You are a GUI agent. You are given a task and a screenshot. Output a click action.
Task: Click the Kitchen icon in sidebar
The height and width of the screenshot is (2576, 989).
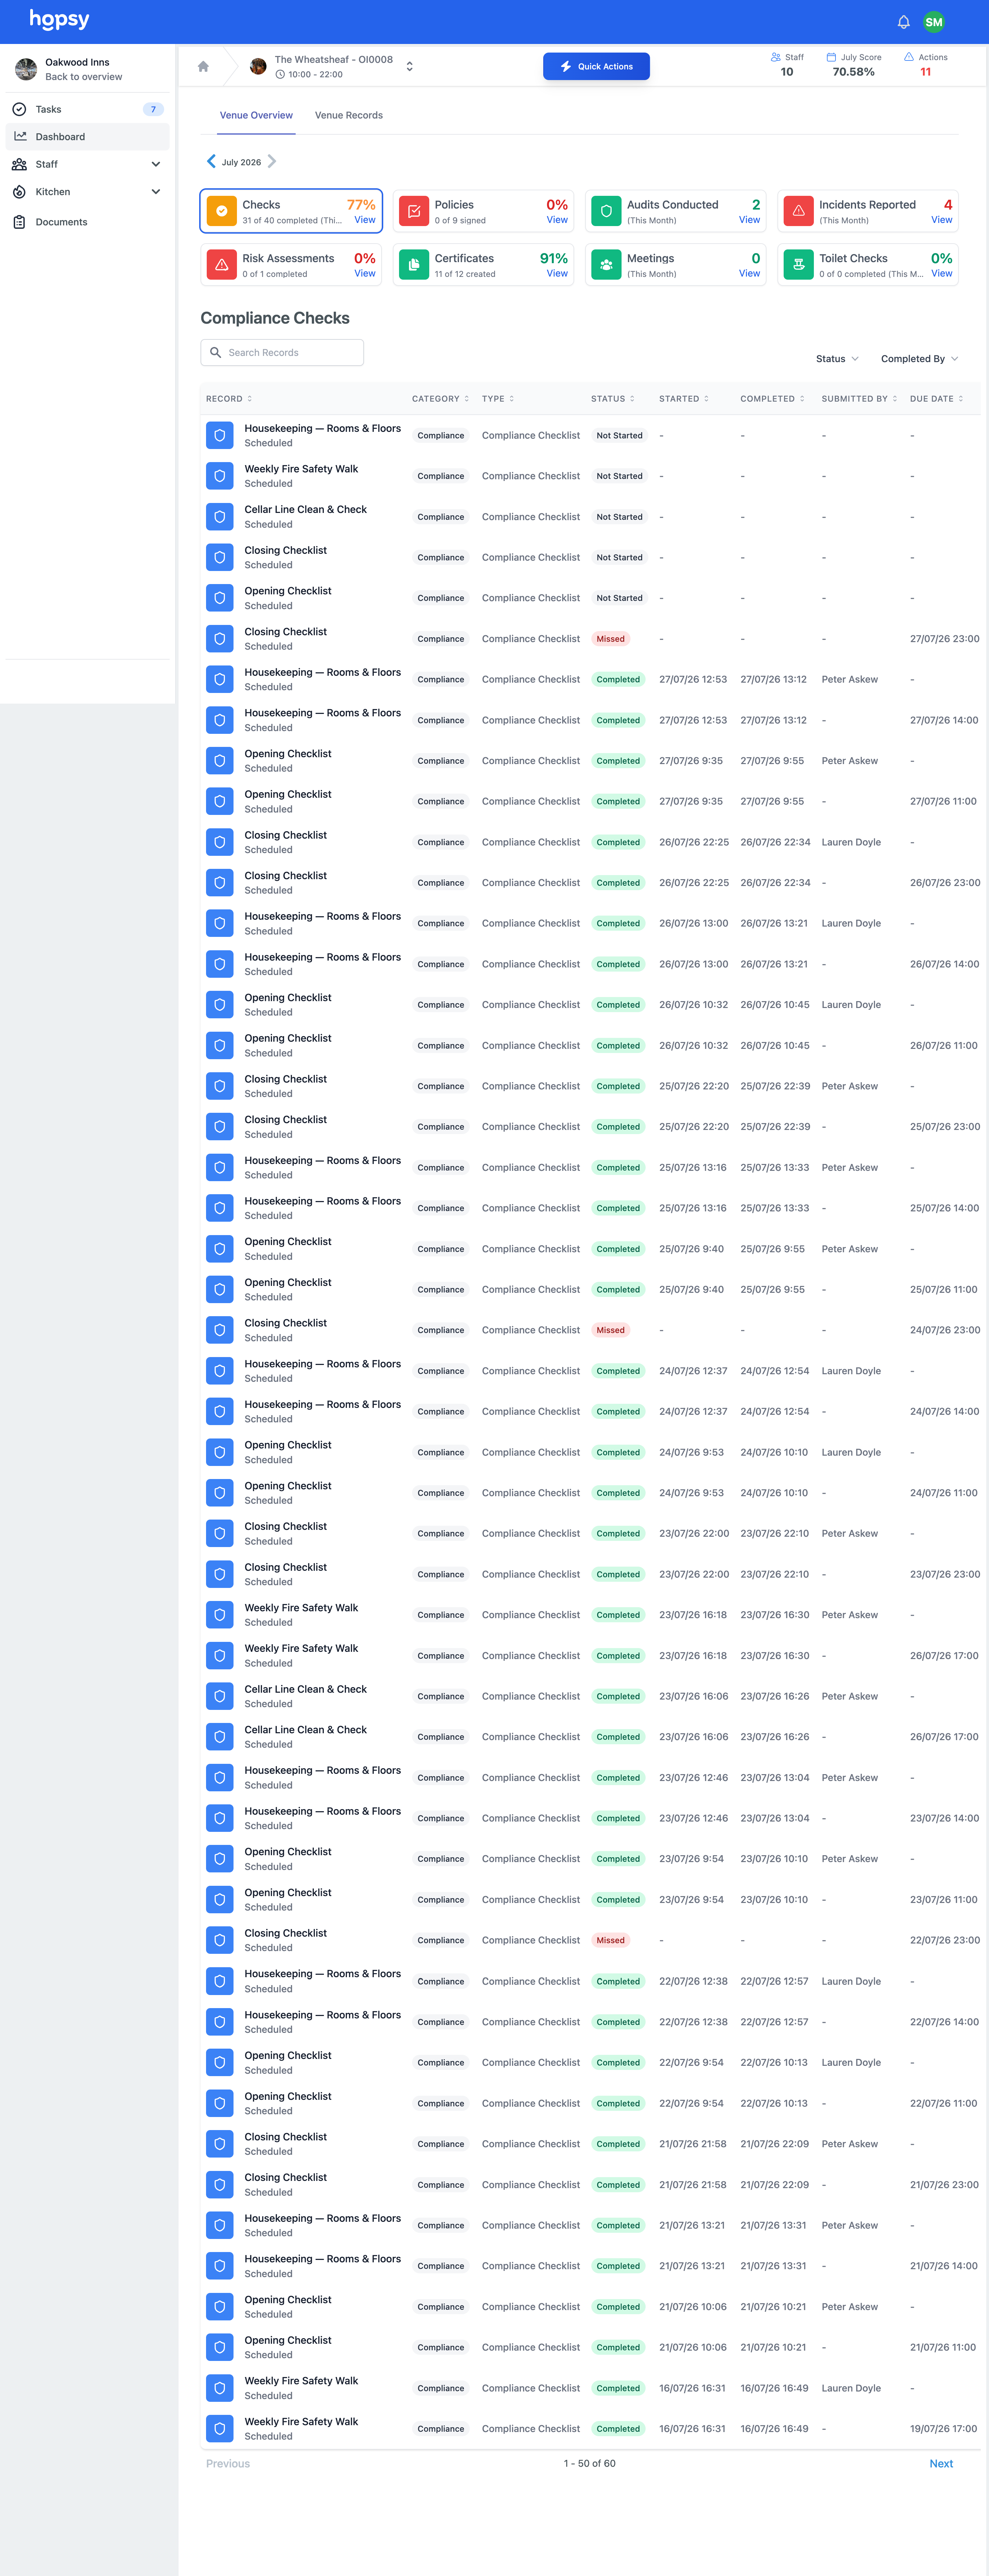point(19,192)
